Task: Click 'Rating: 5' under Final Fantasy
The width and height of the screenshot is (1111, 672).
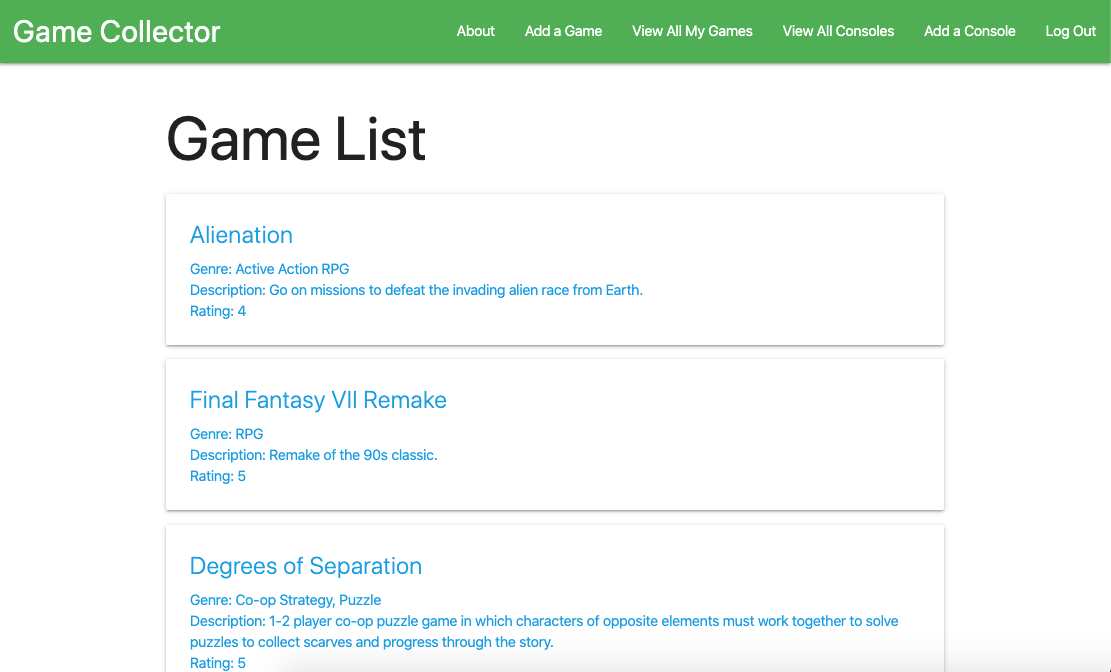Action: click(218, 476)
